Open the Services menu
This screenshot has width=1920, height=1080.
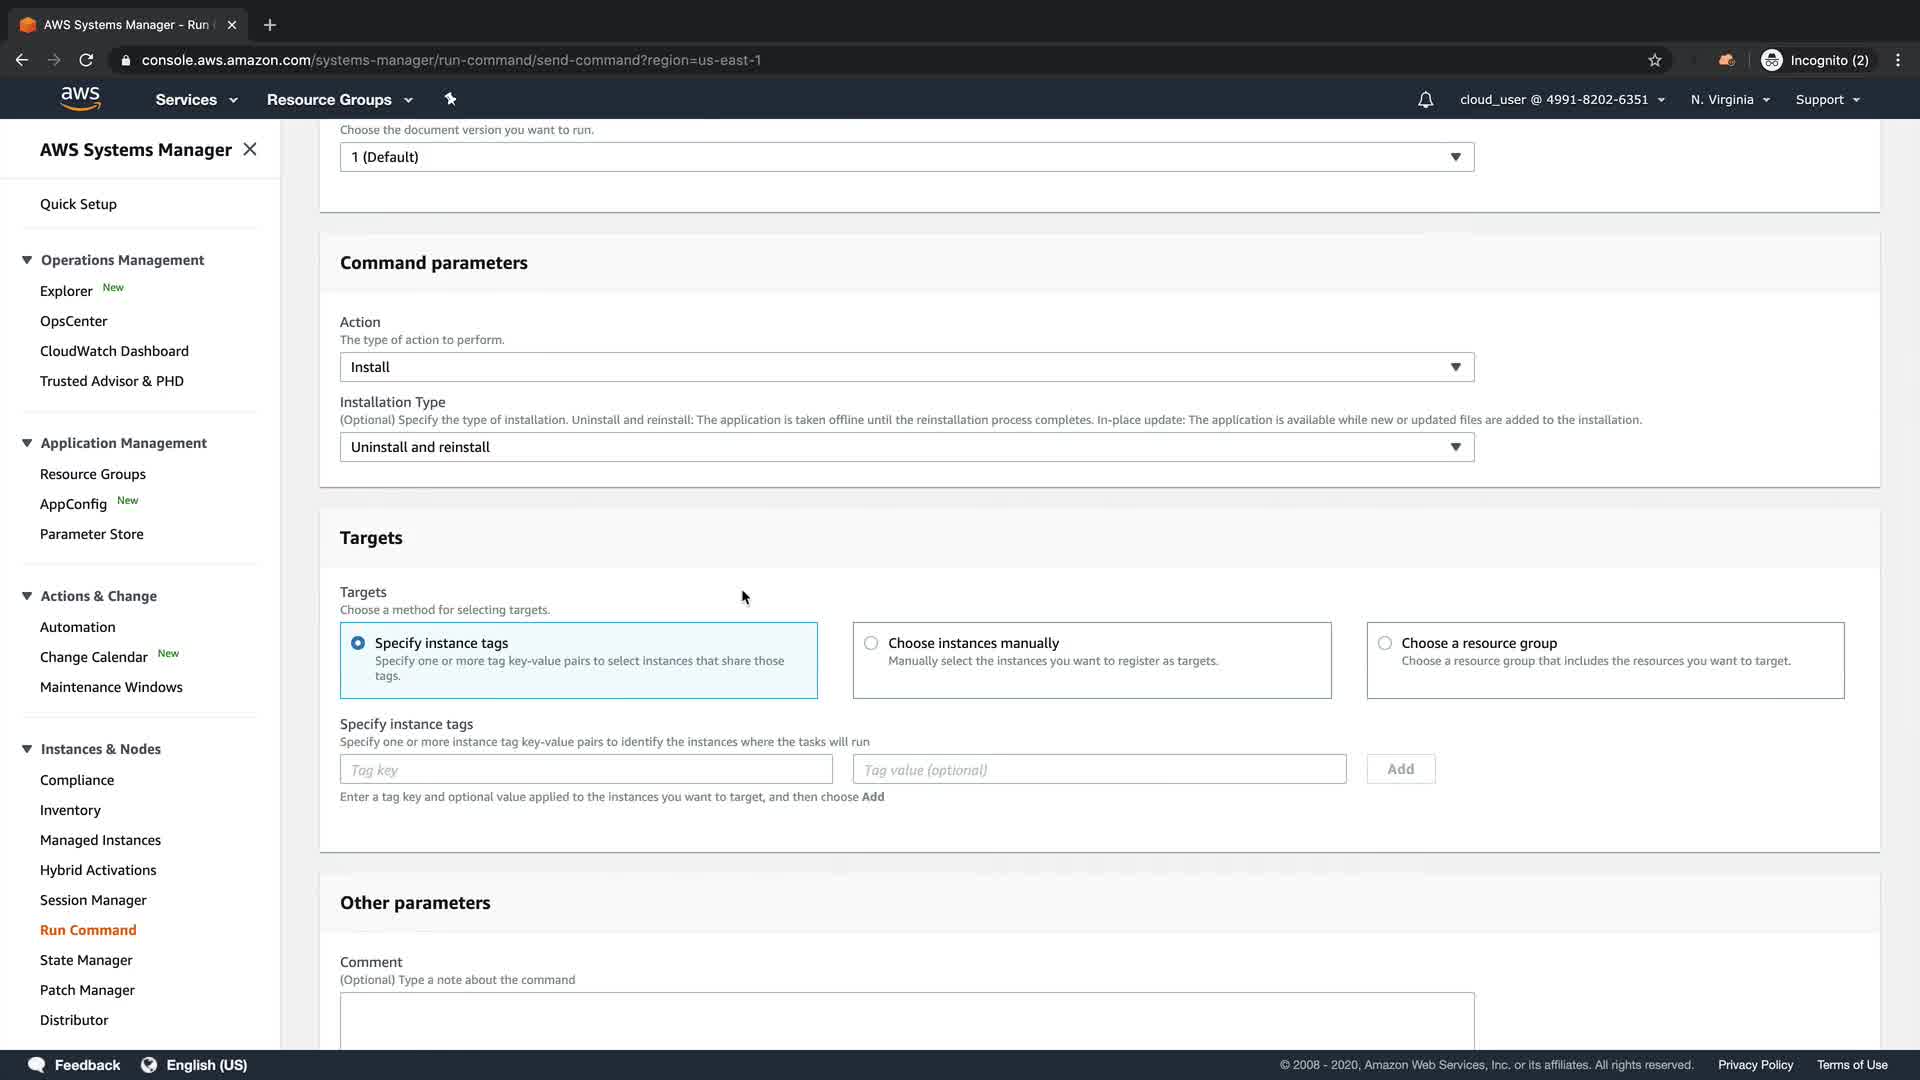coord(196,100)
